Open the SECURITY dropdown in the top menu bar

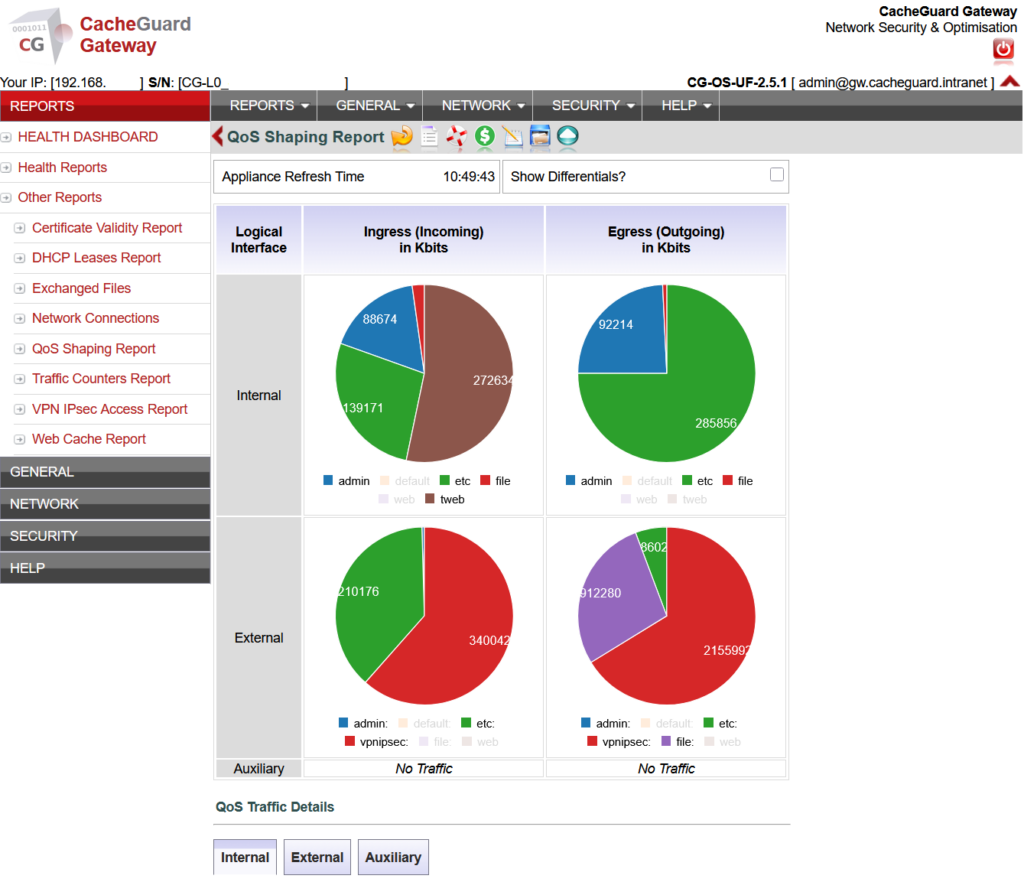pyautogui.click(x=593, y=106)
